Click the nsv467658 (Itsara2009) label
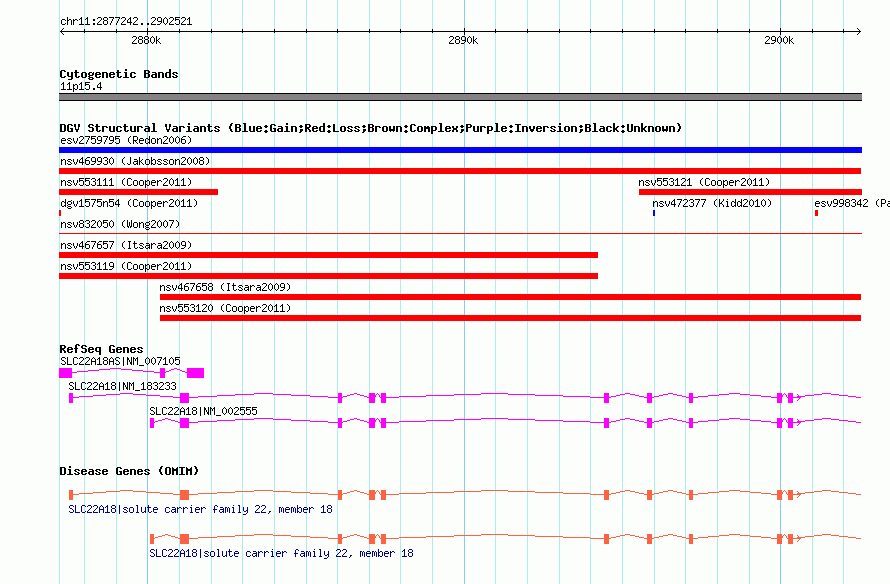 coord(225,287)
